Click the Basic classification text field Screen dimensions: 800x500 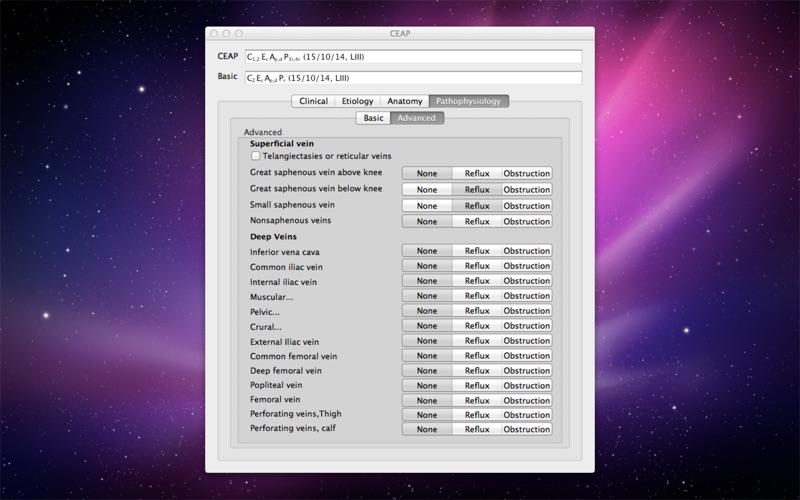click(413, 78)
